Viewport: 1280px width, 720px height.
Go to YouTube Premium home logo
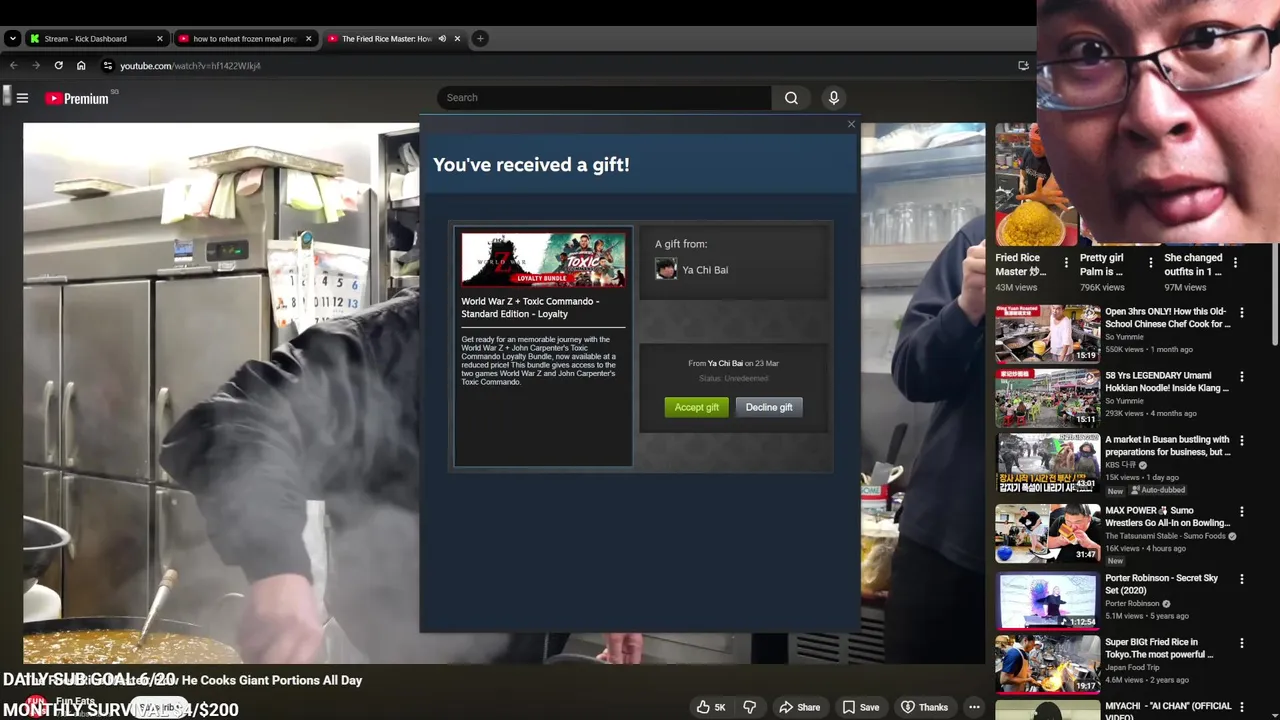(78, 98)
